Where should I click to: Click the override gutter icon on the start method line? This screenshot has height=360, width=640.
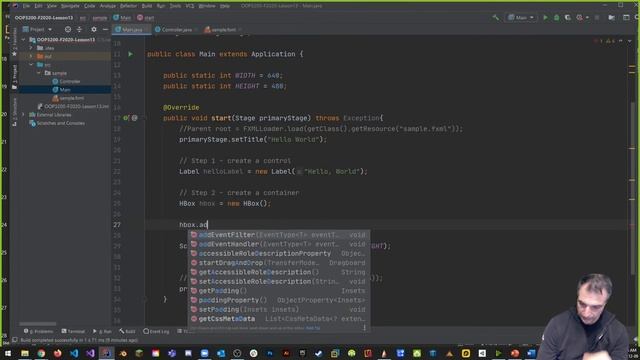(126, 118)
